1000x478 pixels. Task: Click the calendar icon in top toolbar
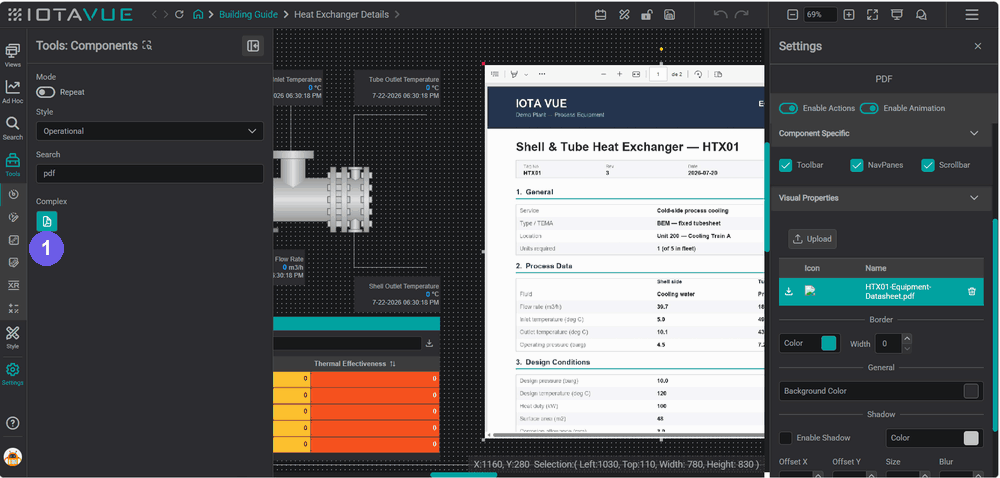(600, 15)
